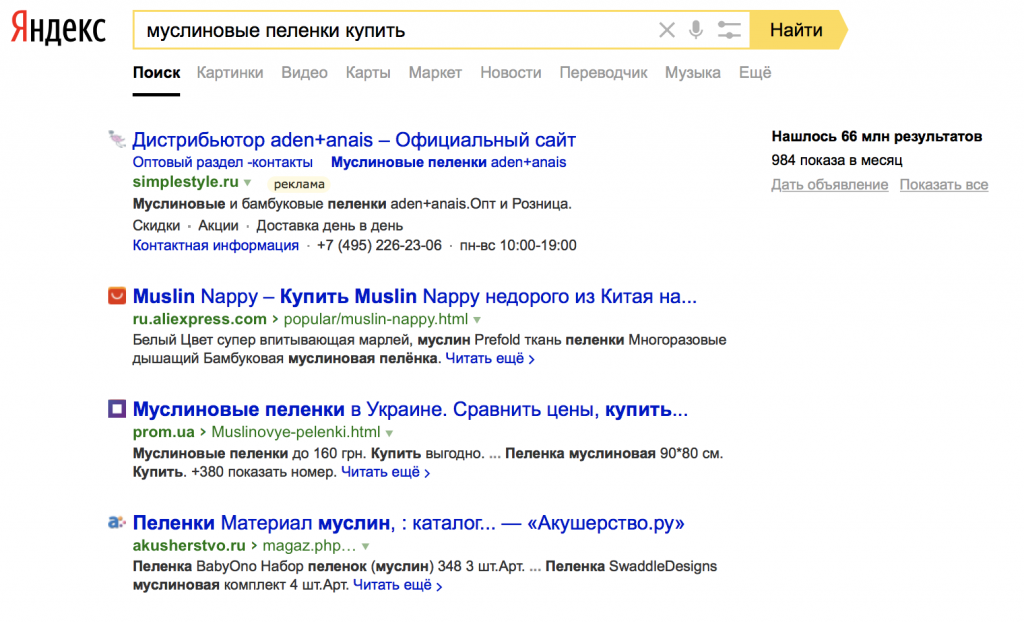This screenshot has width=1024, height=622.
Task: Click 'Акции' ad callout text
Action: (218, 226)
